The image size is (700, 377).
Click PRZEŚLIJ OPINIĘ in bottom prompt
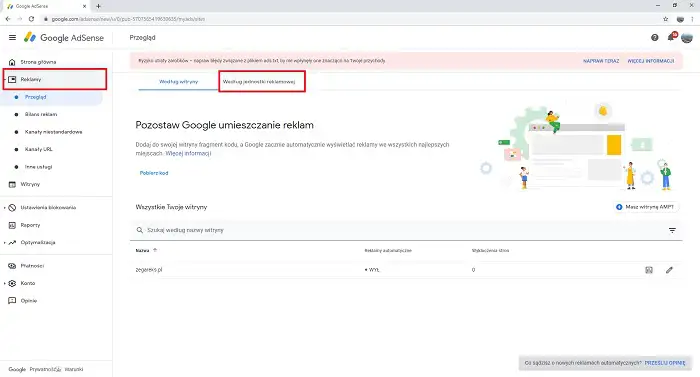(x=665, y=363)
